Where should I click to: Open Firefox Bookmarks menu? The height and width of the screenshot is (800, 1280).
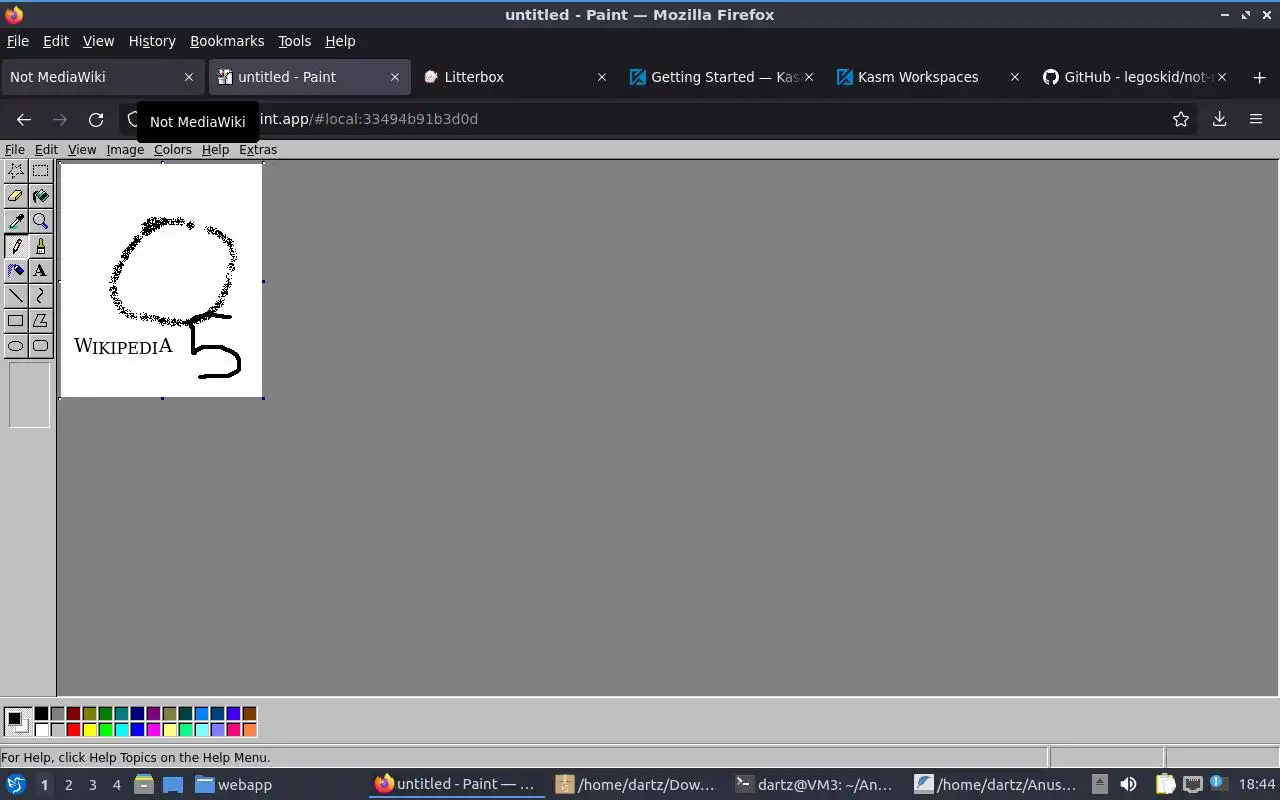(227, 41)
